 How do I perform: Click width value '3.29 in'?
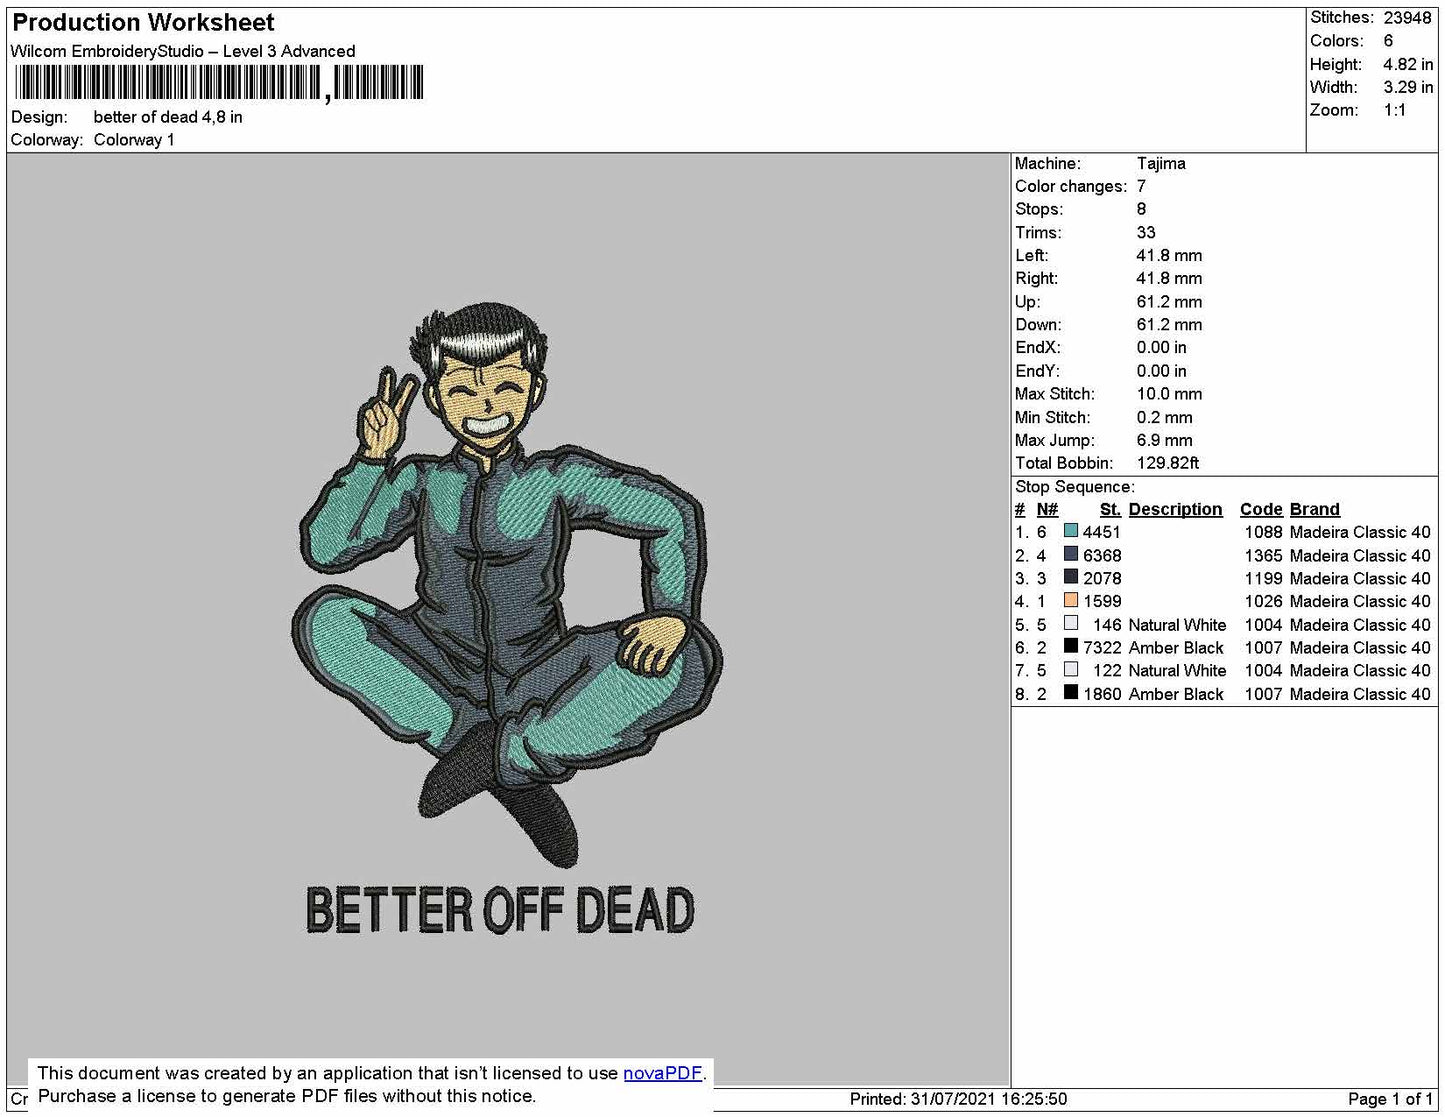[x=1408, y=87]
